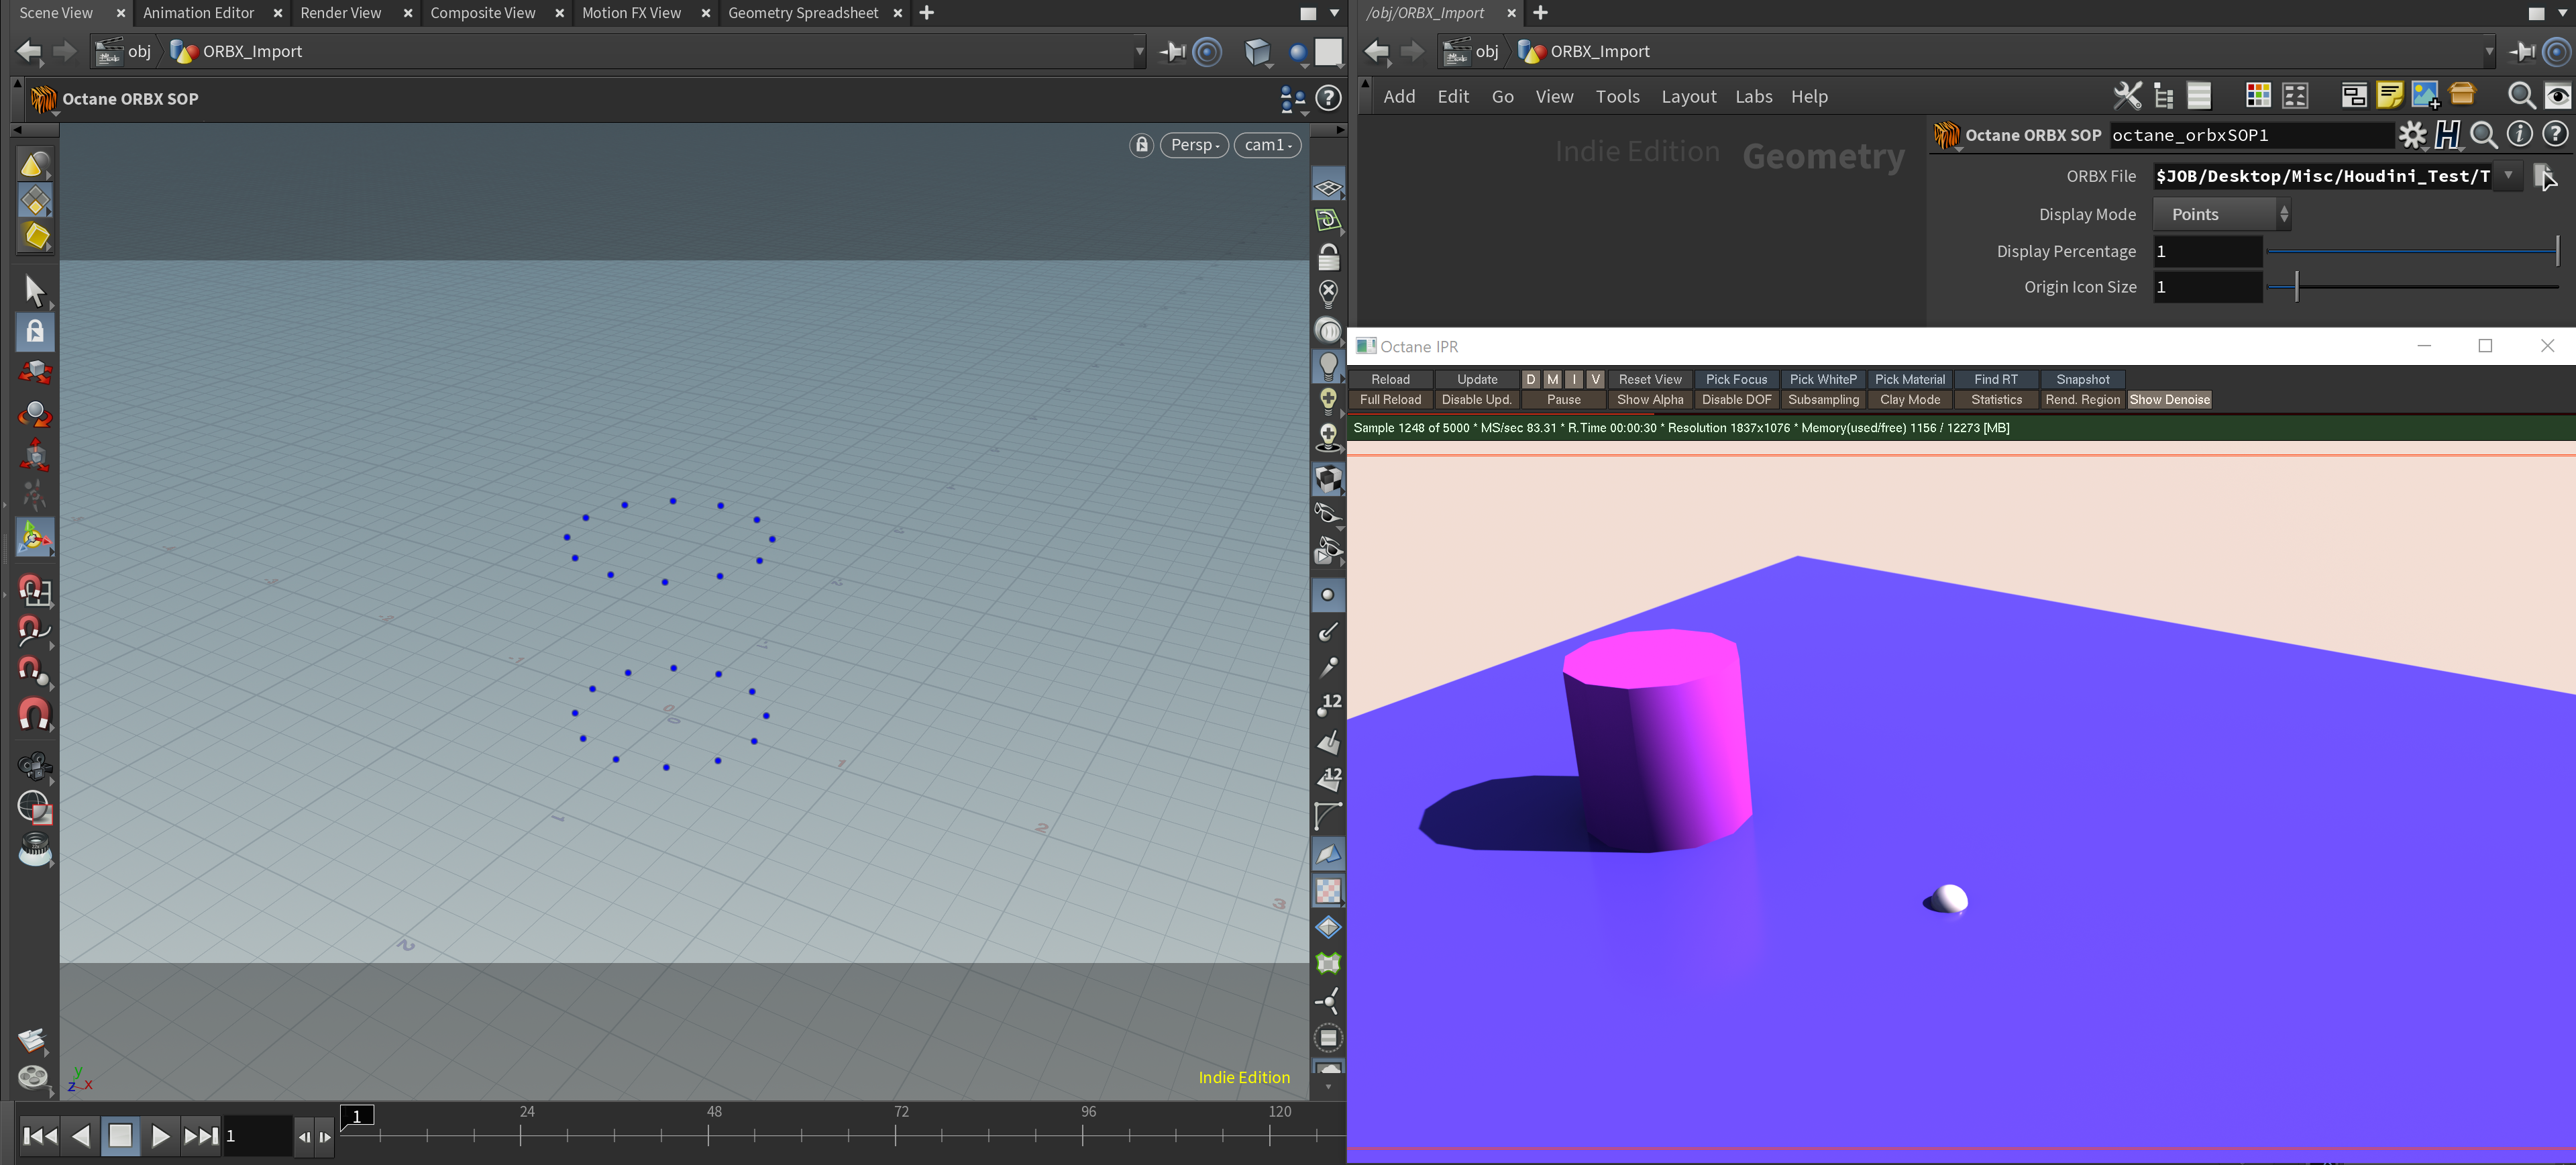Open the Persp viewport menu
2576x1165 pixels.
point(1194,145)
